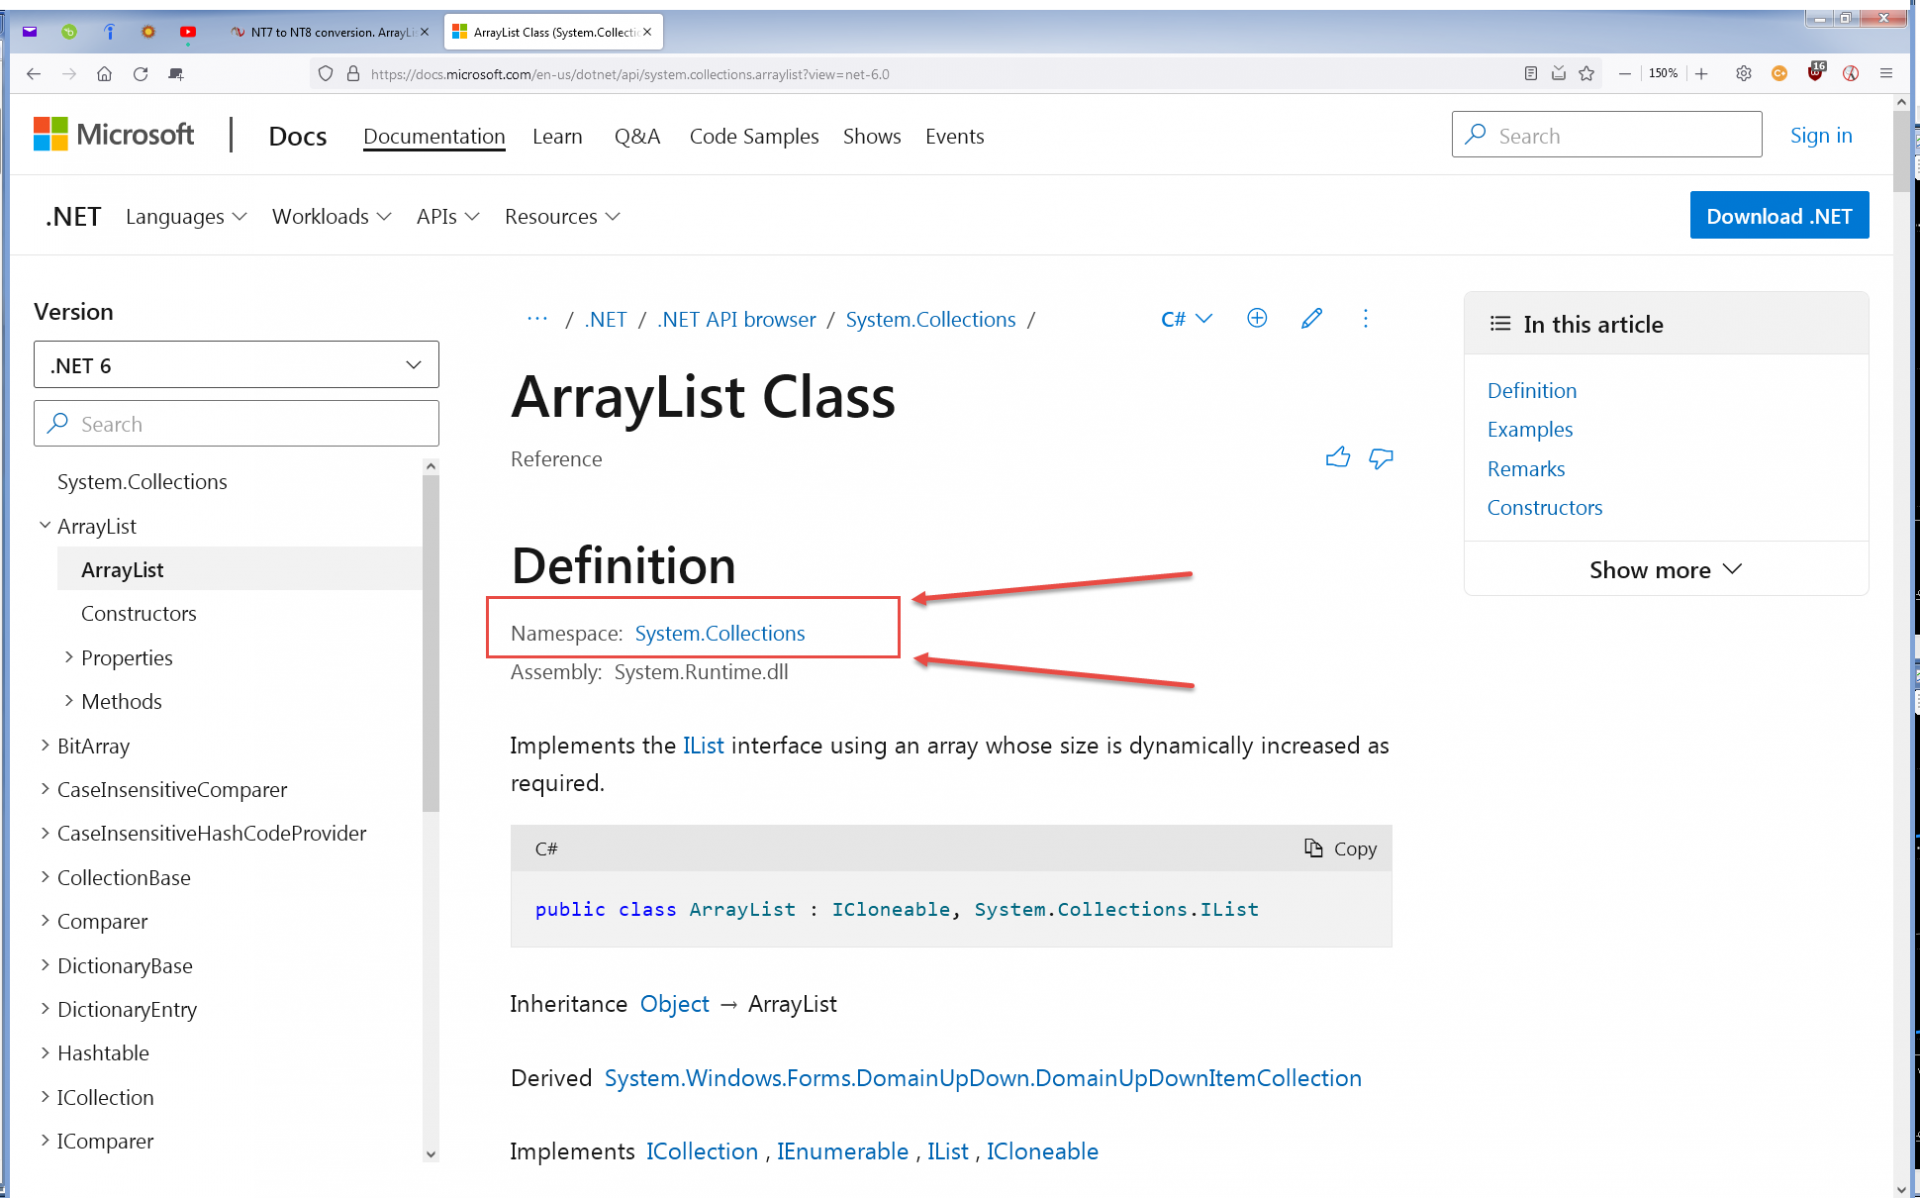This screenshot has height=1198, width=1920.
Task: Expand Show more in article panel
Action: click(1665, 569)
